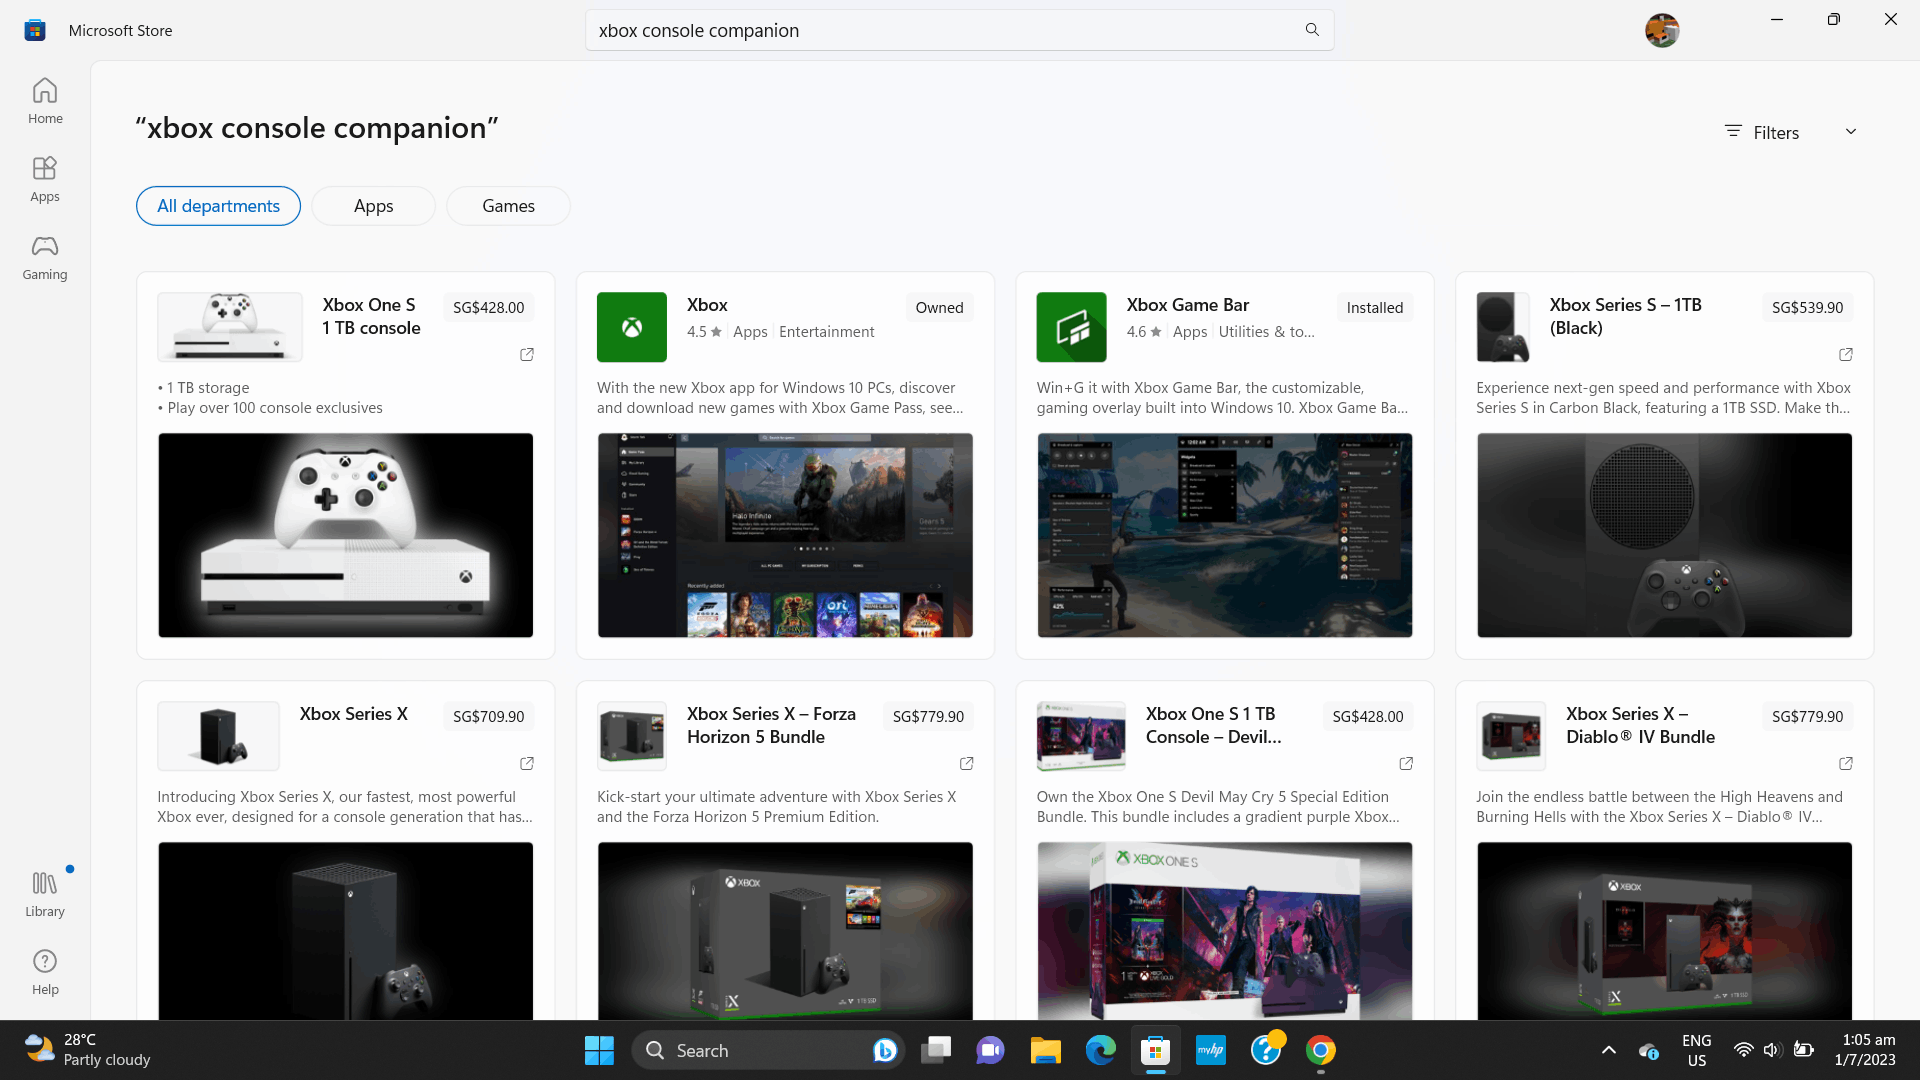1920x1080 pixels.
Task: Select the All departments filter toggle
Action: coord(218,204)
